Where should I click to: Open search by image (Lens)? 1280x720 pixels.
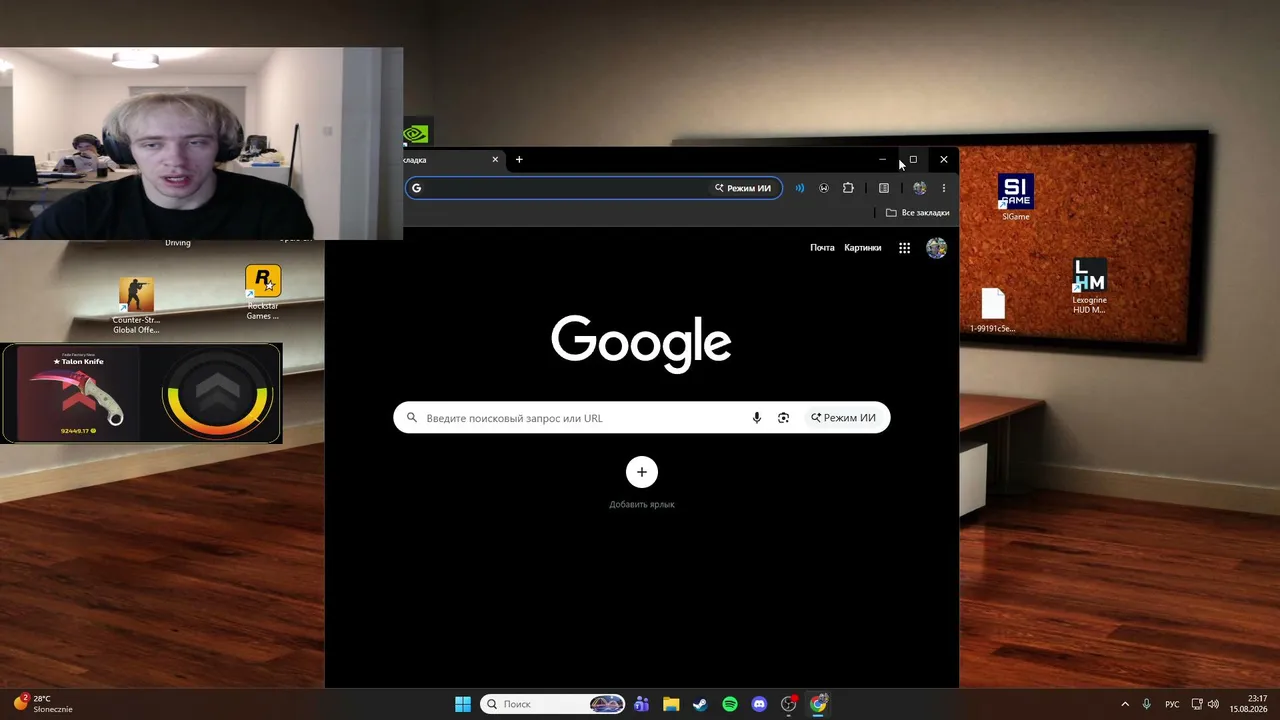pos(784,418)
